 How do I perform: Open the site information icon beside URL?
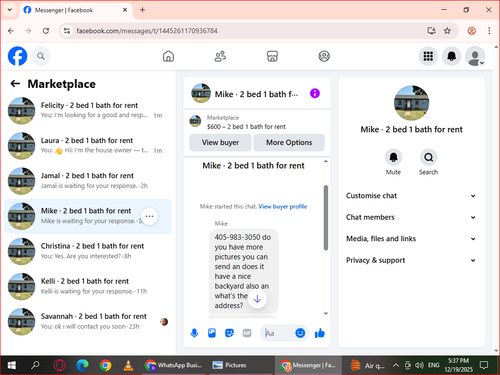tap(67, 31)
